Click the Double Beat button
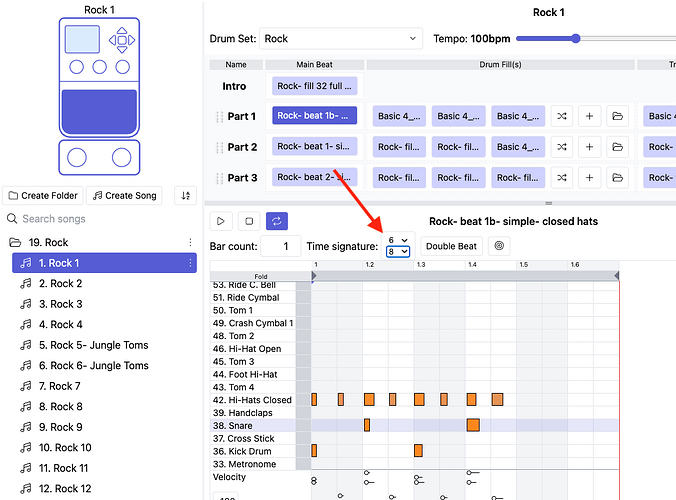The image size is (676, 500). click(x=452, y=246)
